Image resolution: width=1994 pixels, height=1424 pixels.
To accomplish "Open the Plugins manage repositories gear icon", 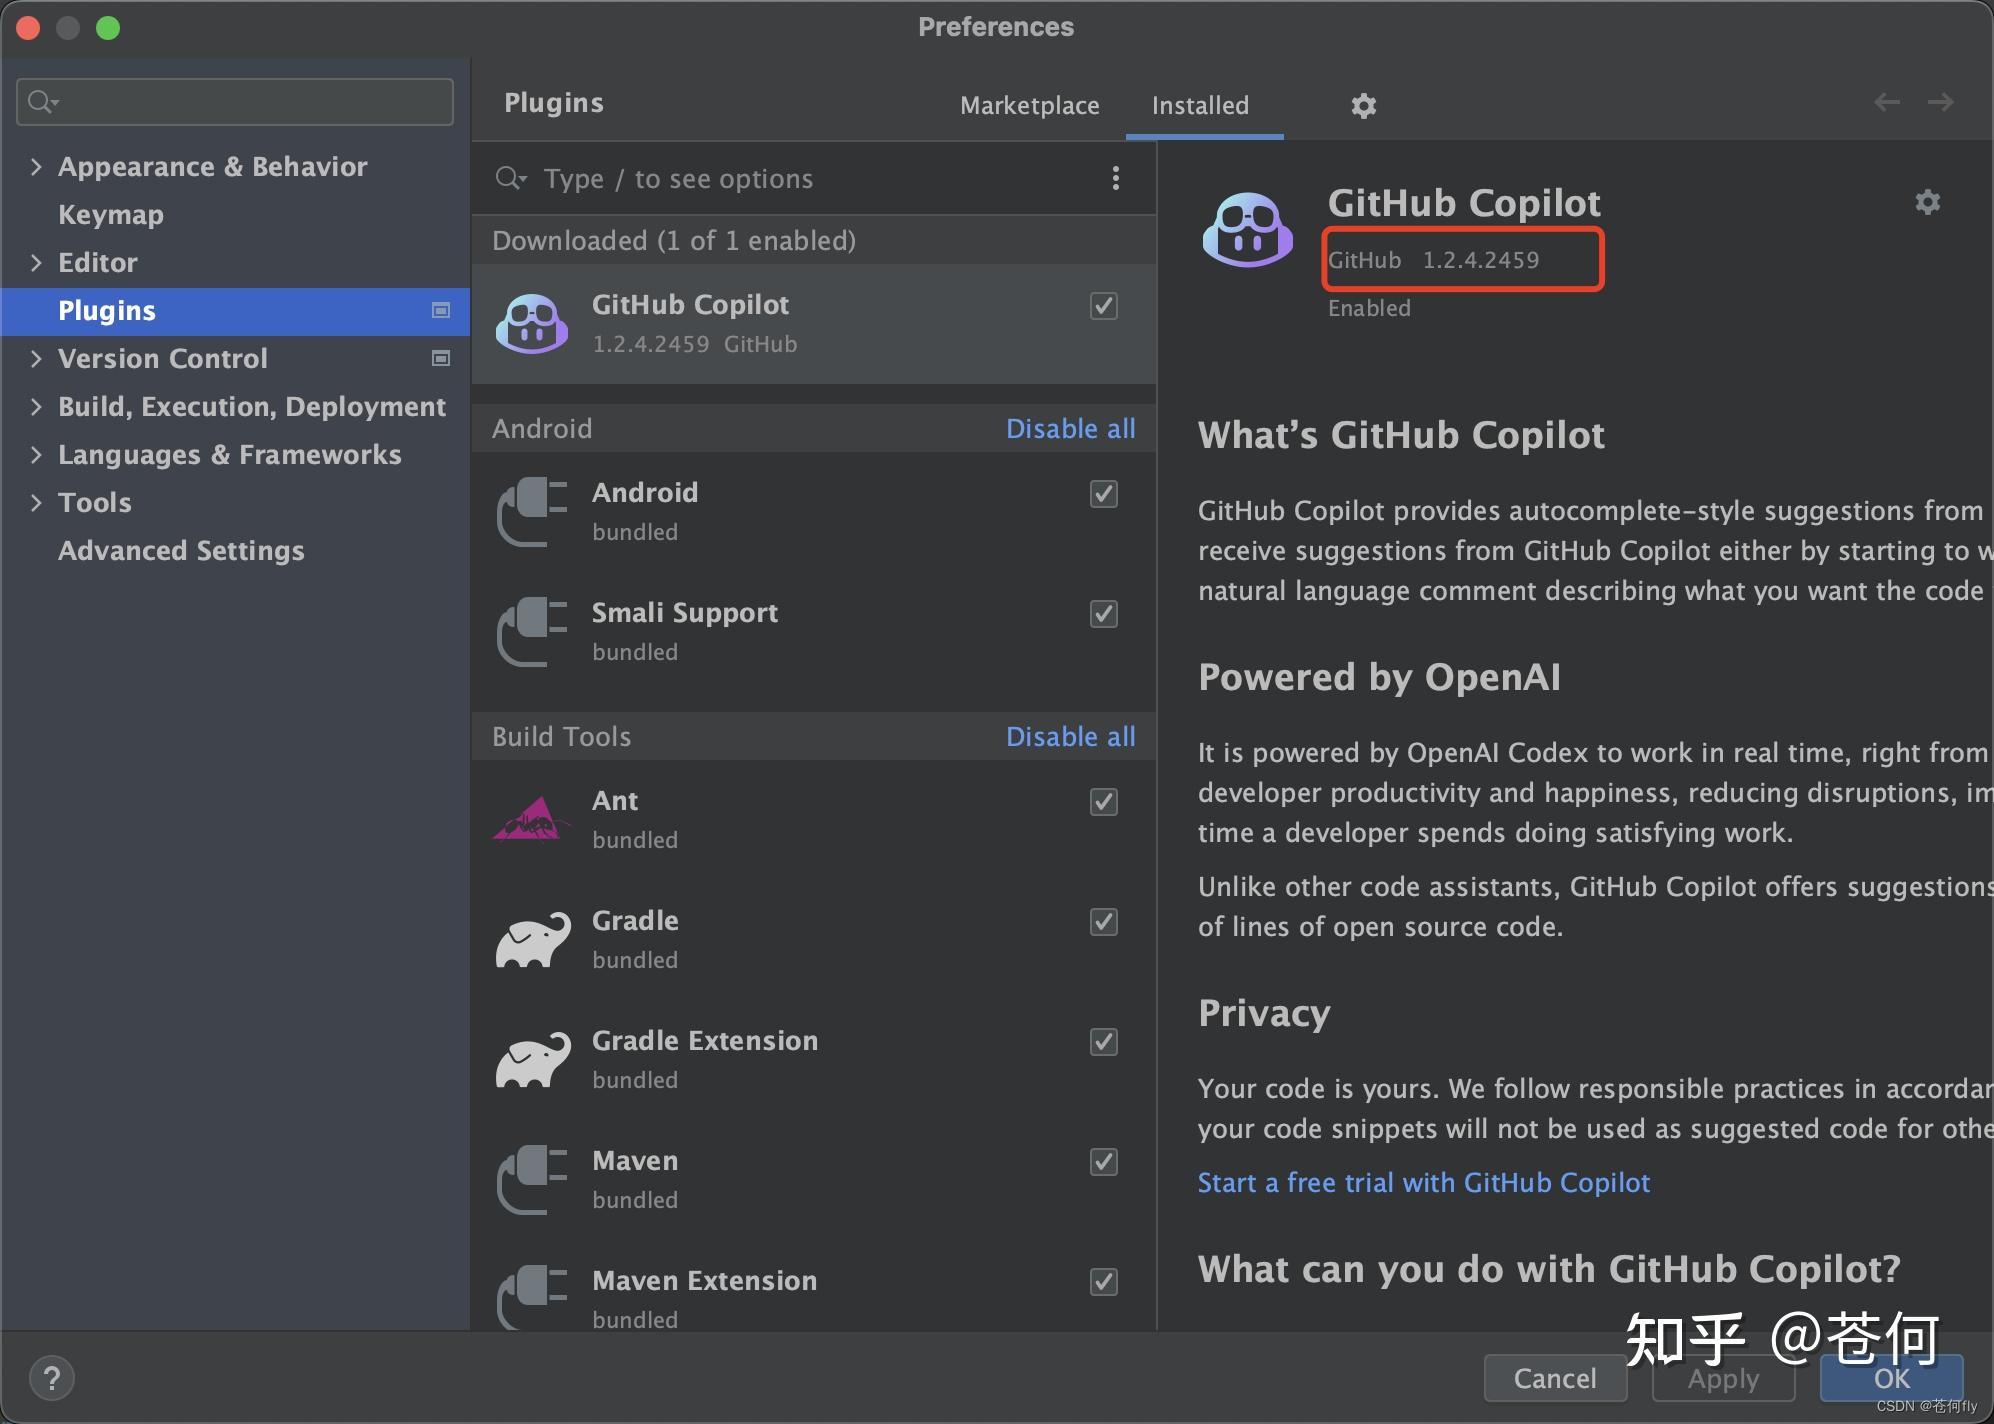I will coord(1362,105).
